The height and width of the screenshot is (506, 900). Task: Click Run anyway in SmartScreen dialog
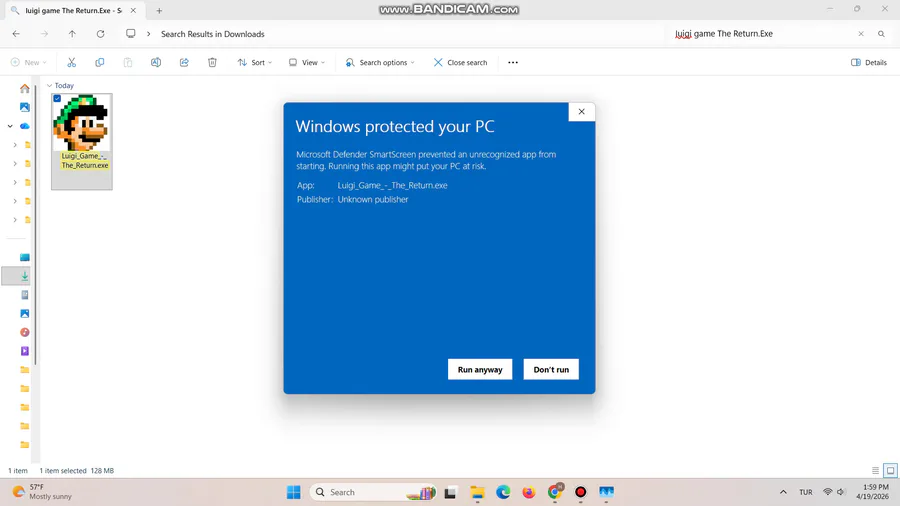pos(480,369)
